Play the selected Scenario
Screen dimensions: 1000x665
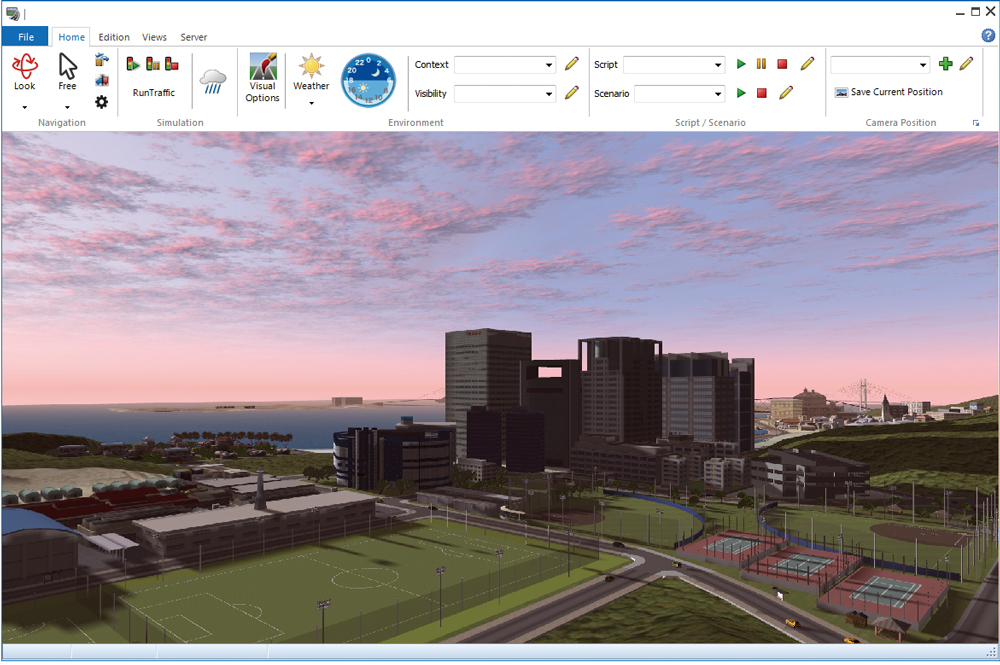[x=741, y=93]
